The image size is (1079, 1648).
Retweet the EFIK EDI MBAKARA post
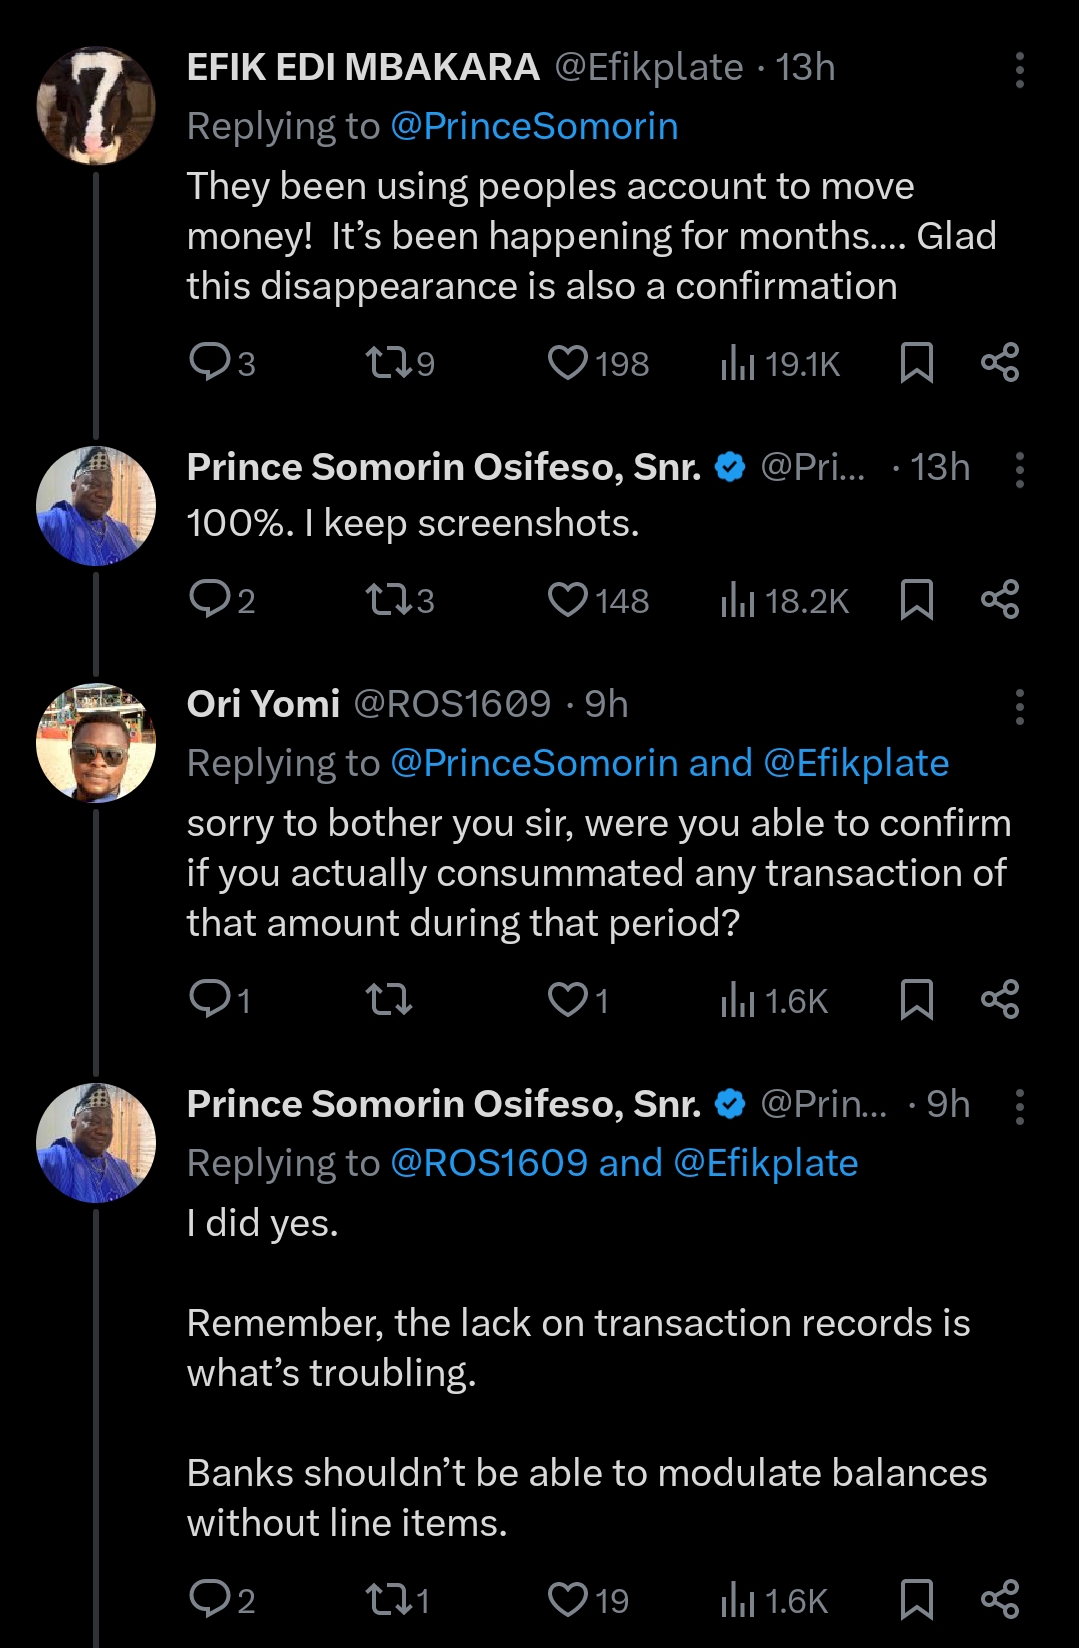[389, 362]
